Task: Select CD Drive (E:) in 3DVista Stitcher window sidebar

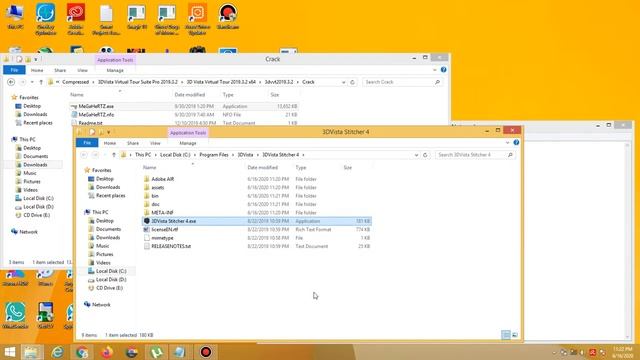Action: point(109,288)
